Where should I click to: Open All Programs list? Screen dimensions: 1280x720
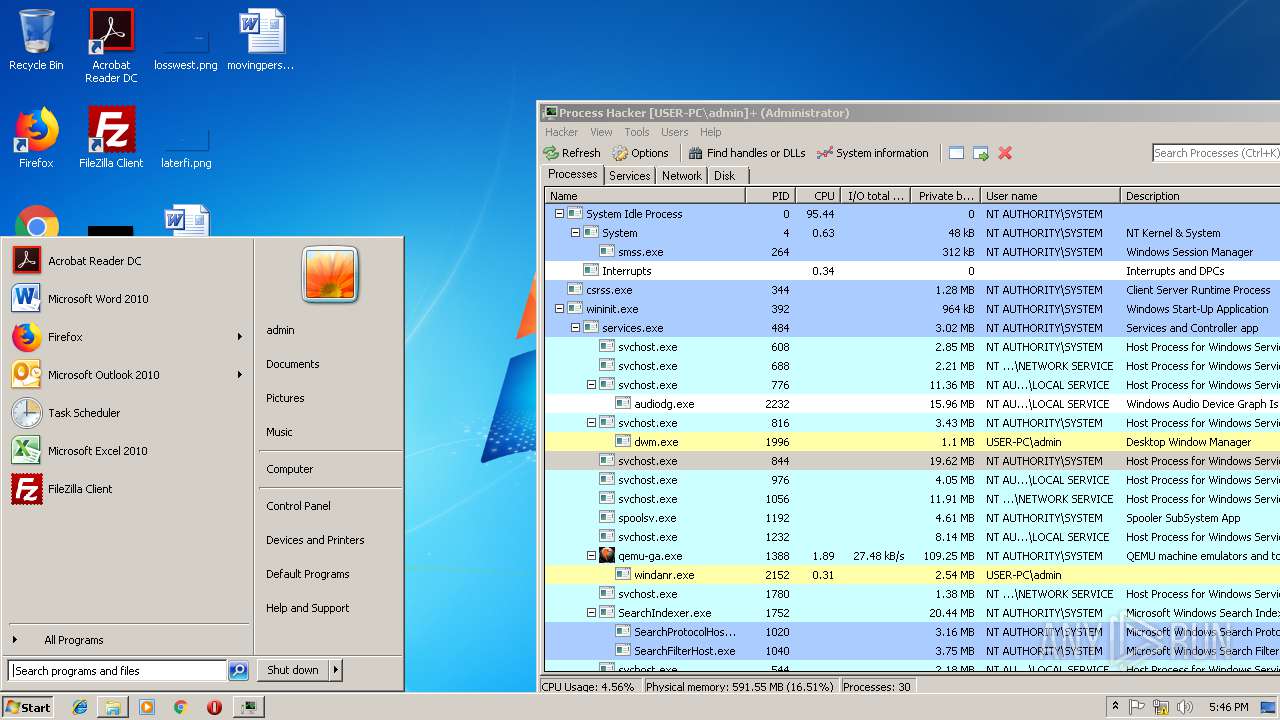[x=128, y=640]
